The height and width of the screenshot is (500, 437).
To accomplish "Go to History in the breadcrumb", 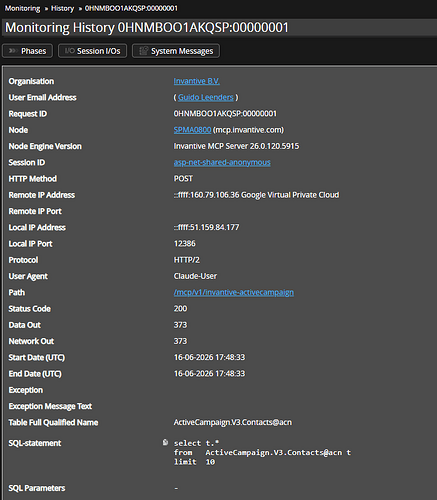I will coord(62,8).
